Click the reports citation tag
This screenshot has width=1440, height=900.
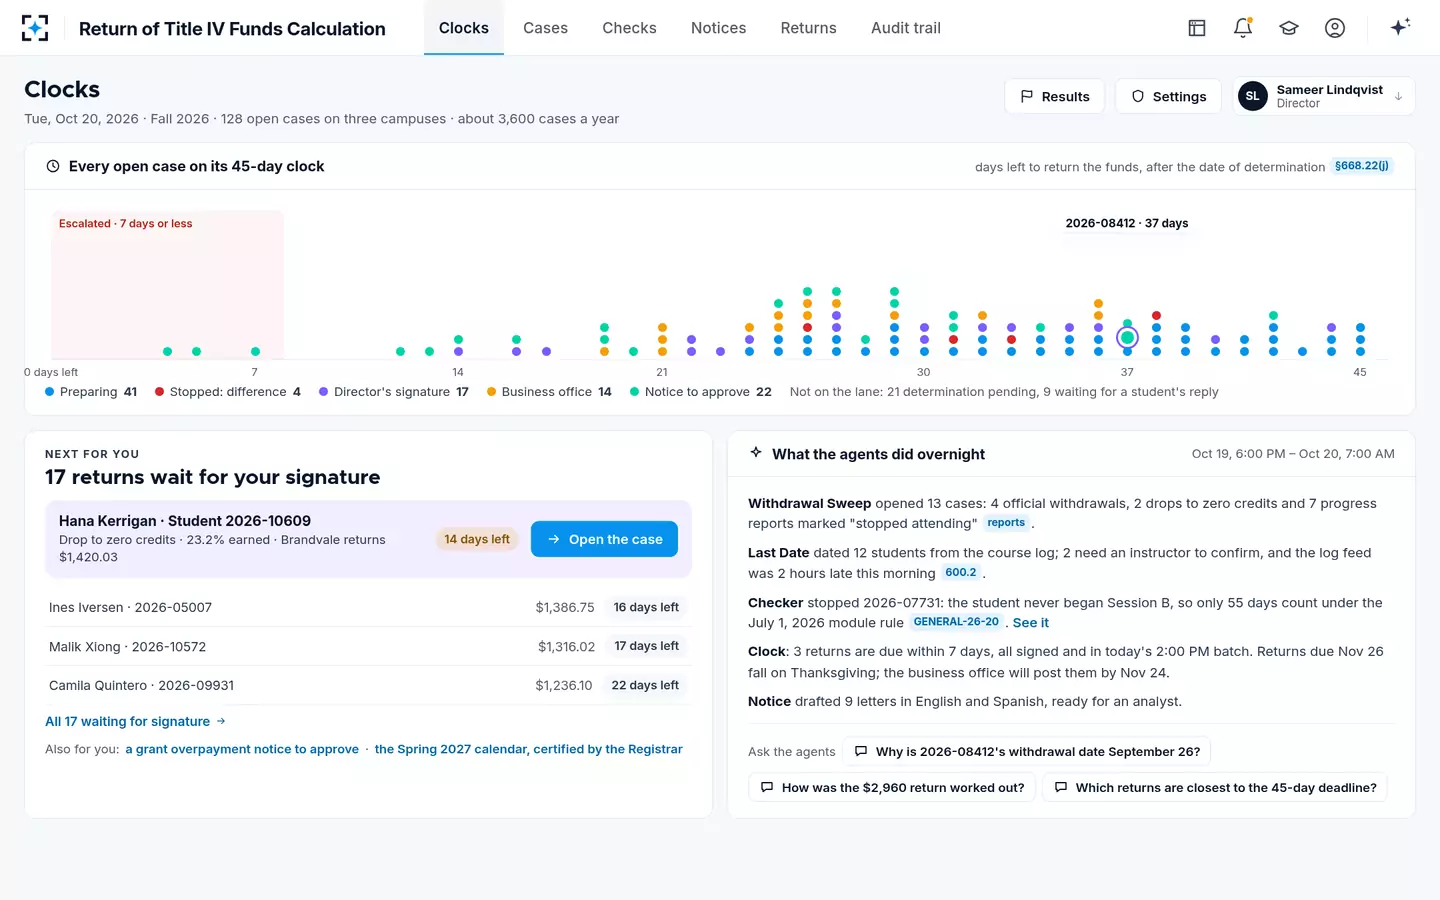(x=1006, y=523)
